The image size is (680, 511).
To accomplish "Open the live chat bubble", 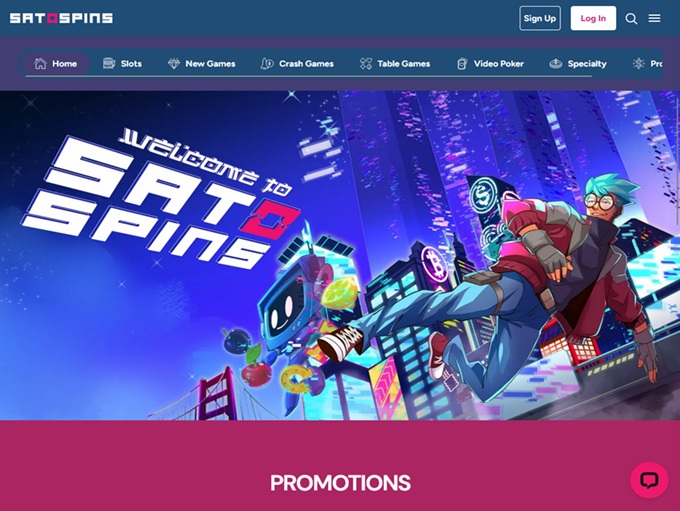I will tap(649, 480).
